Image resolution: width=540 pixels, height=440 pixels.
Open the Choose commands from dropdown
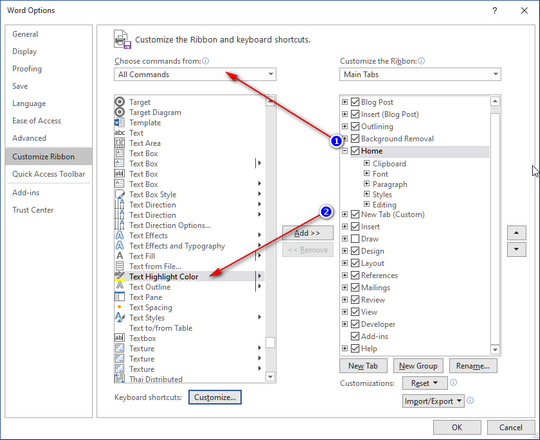point(195,74)
